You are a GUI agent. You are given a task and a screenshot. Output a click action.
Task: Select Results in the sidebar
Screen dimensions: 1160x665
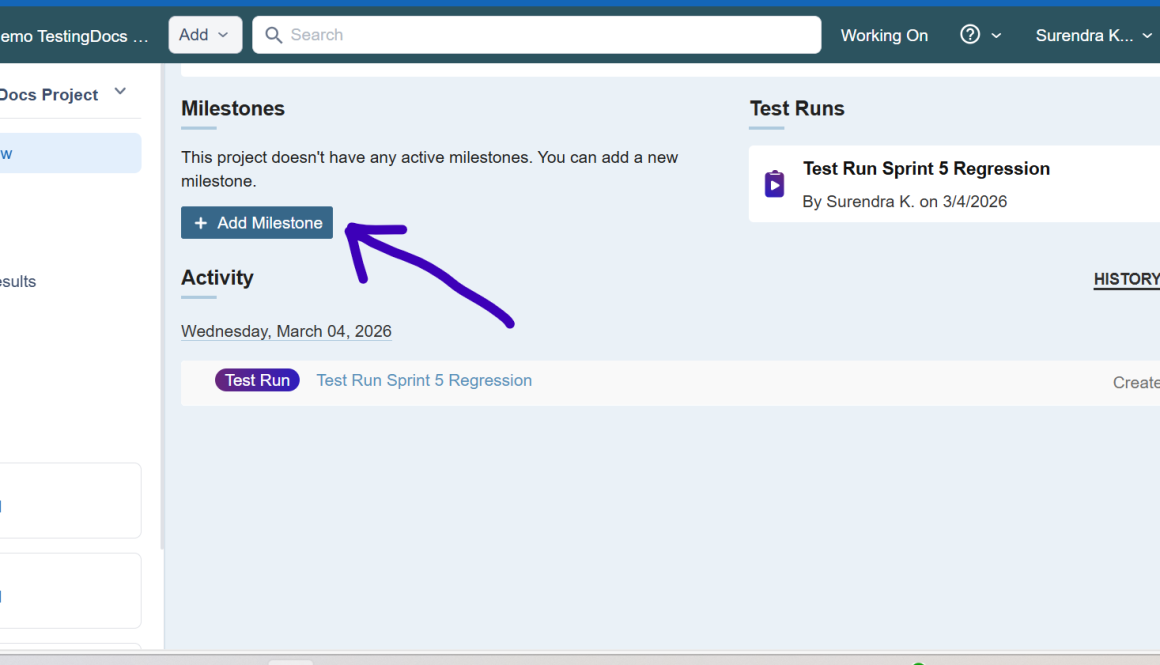pyautogui.click(x=17, y=281)
